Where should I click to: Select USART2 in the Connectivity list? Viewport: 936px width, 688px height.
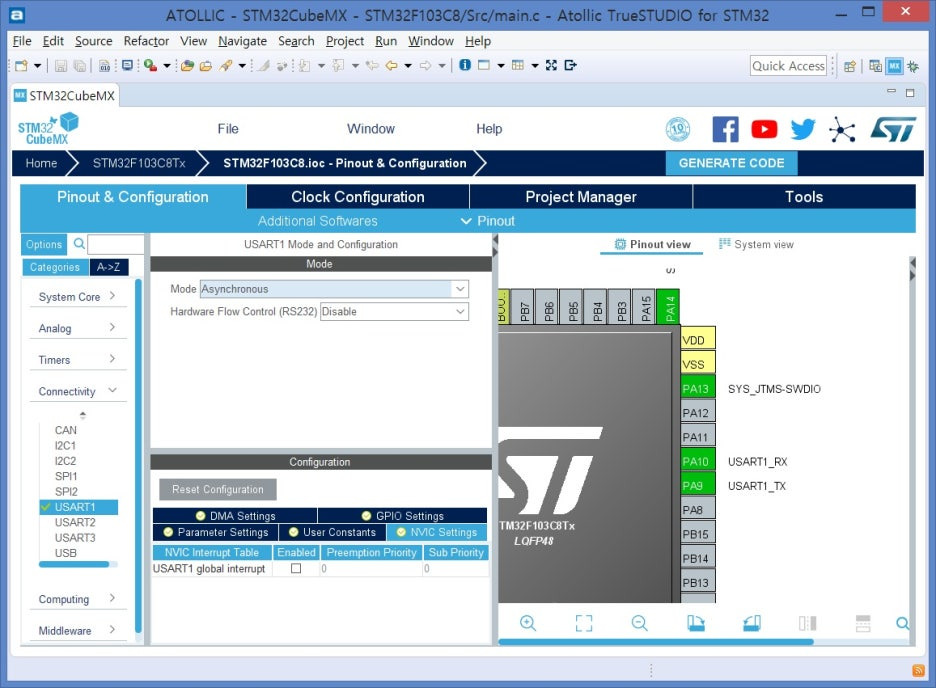(x=75, y=522)
